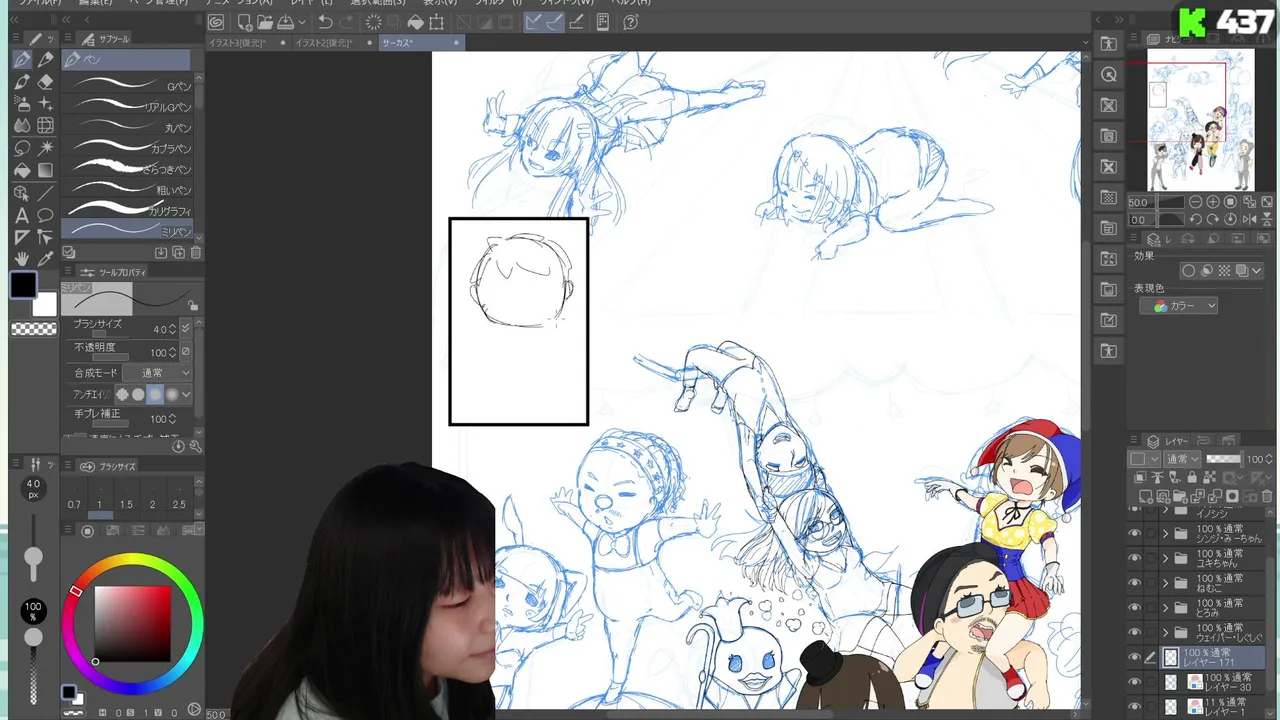This screenshot has width=1280, height=720.
Task: Select the Eyedropper tool
Action: pos(45,259)
